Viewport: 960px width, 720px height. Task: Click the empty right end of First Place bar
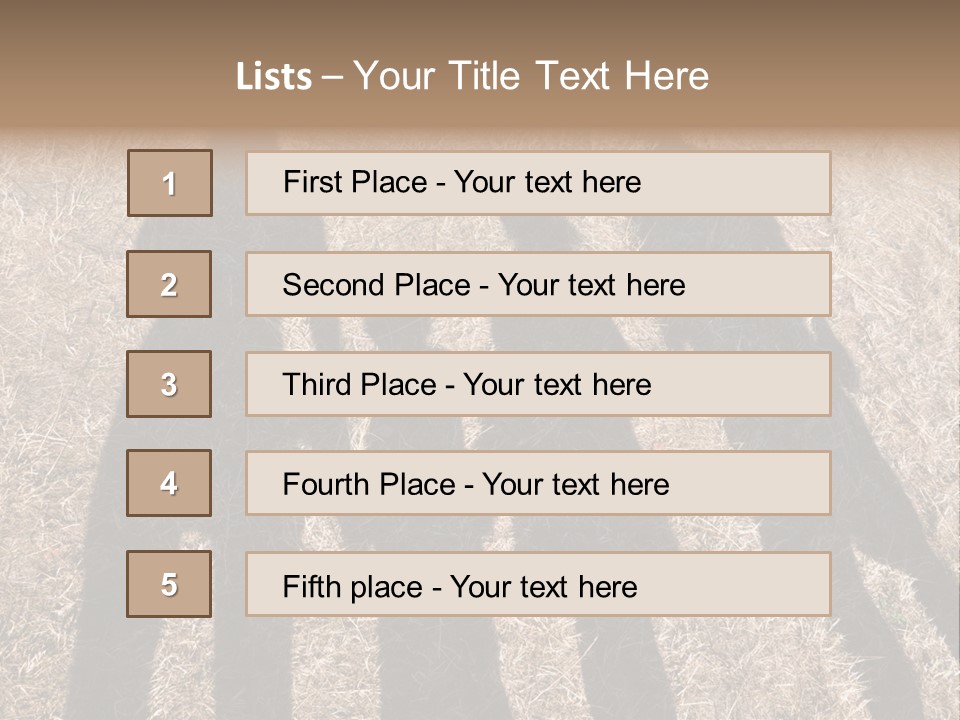coord(750,183)
